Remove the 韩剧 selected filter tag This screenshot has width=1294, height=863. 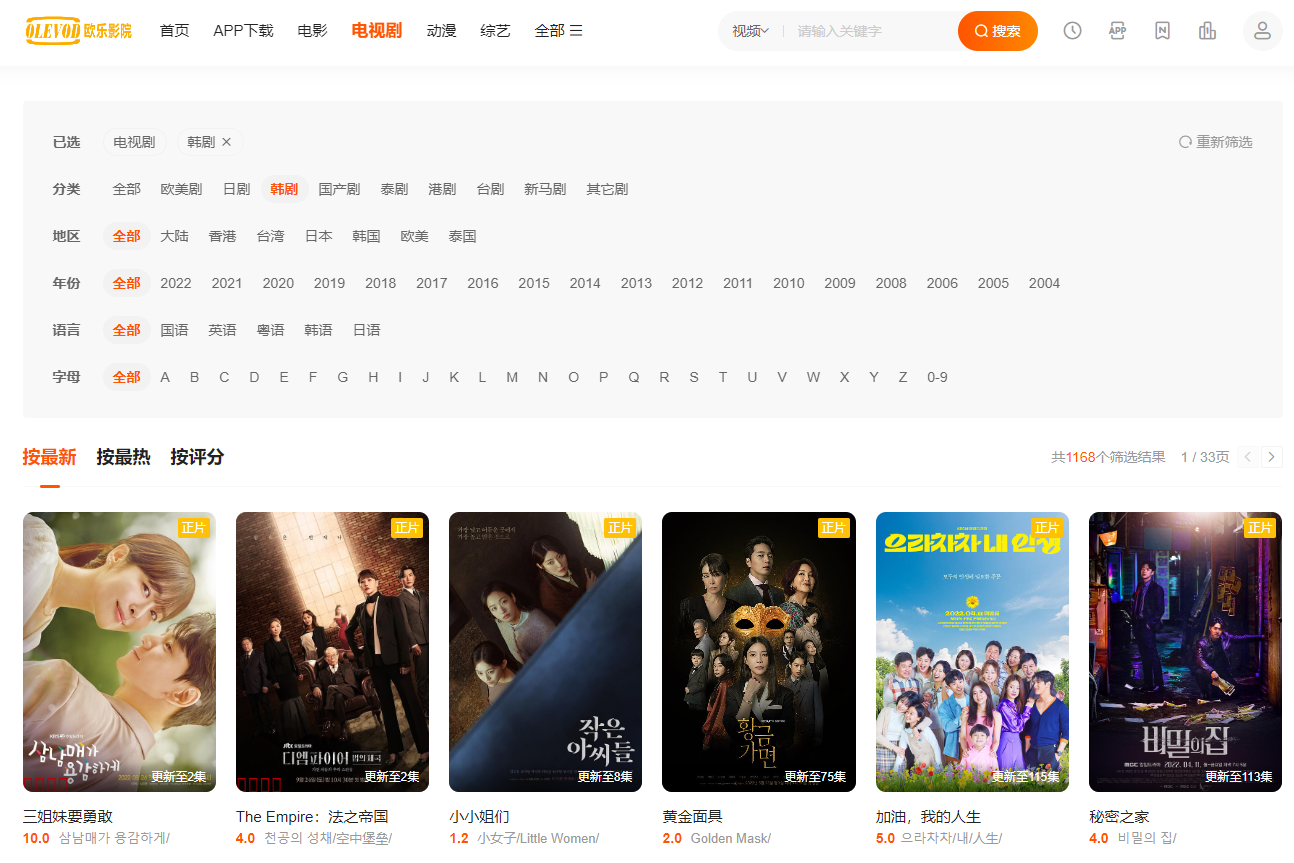pyautogui.click(x=226, y=142)
